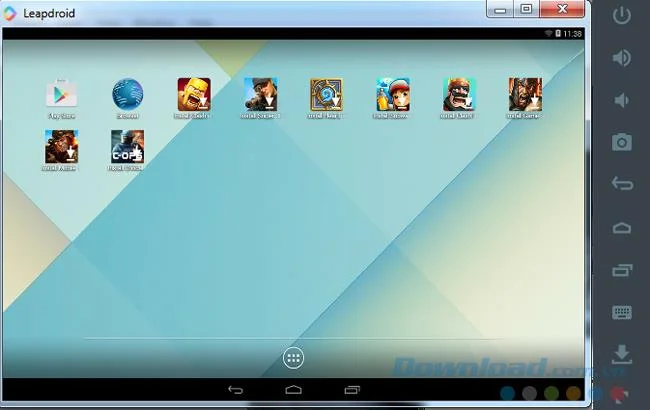Open the Clash of Clans install shortcut
Viewport: 650px width, 410px height.
pos(194,95)
